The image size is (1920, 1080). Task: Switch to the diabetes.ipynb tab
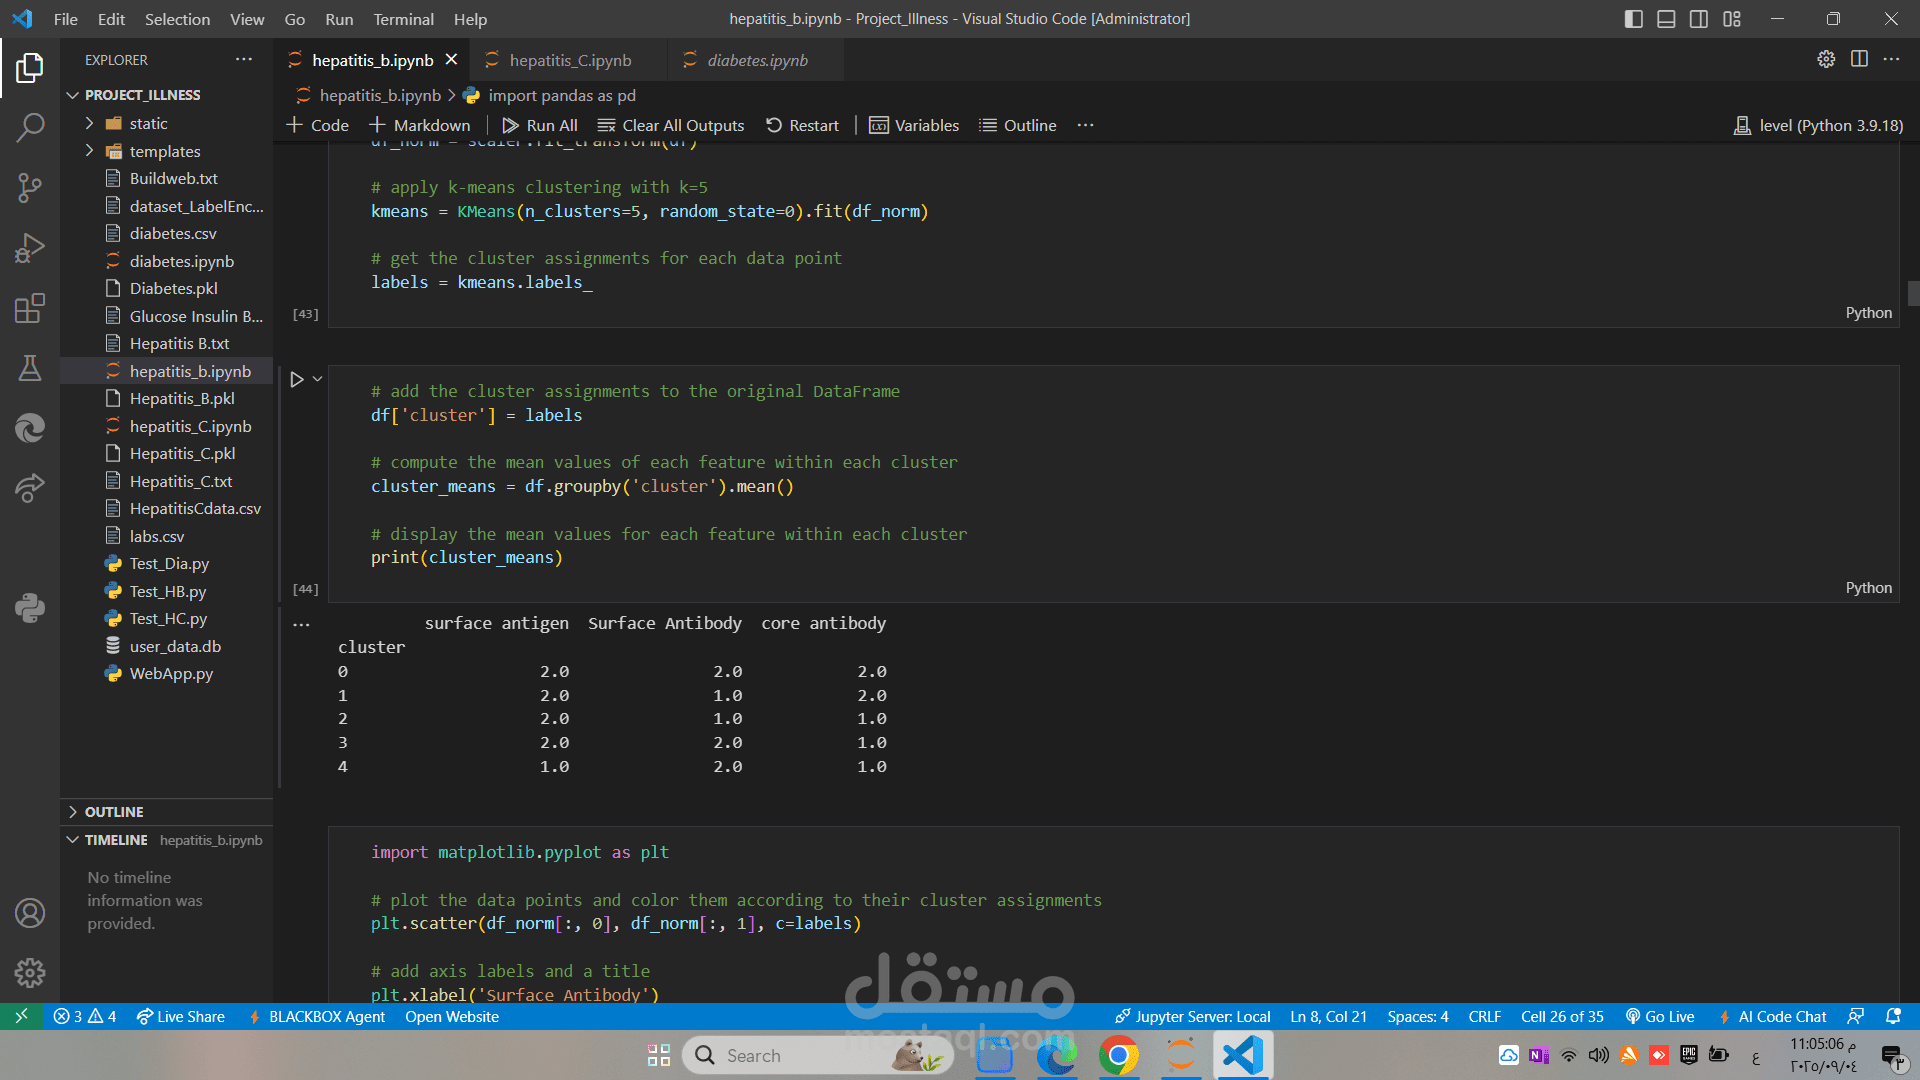tap(757, 60)
